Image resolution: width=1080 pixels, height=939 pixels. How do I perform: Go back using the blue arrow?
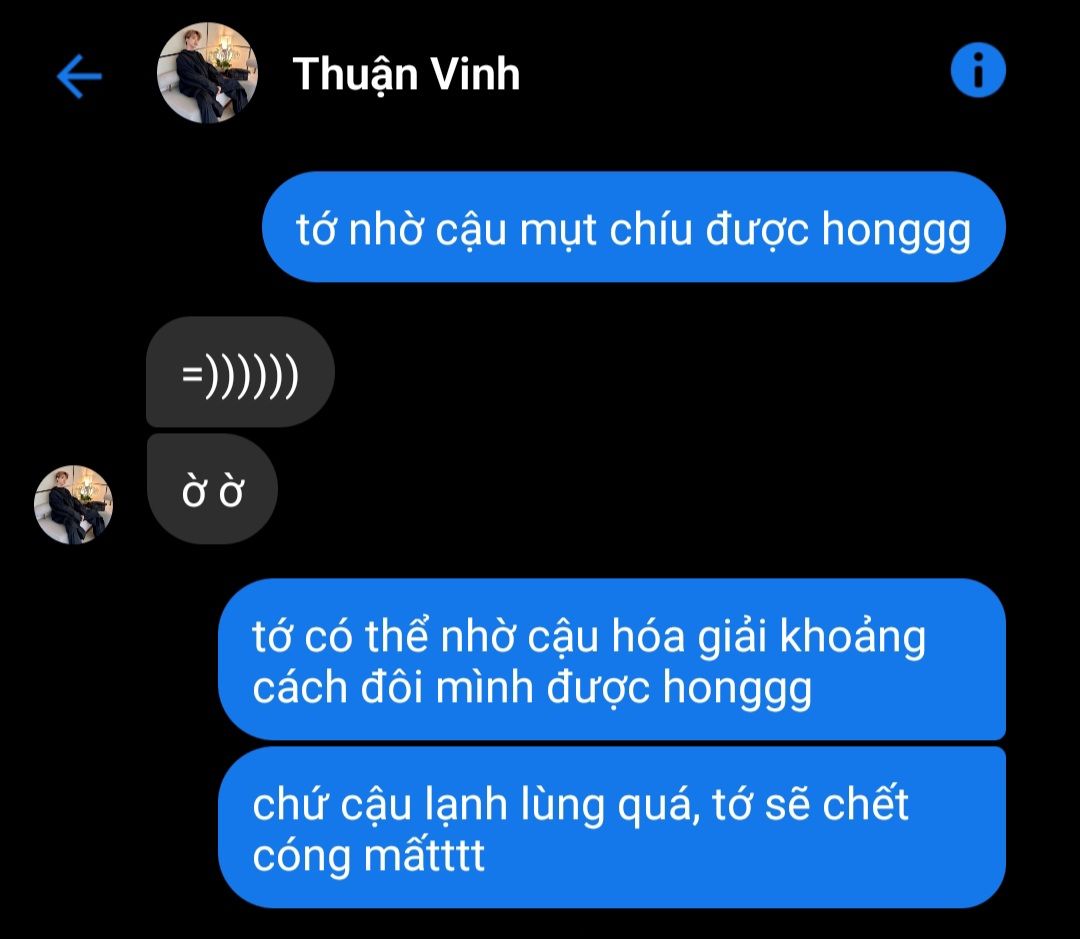tap(79, 76)
